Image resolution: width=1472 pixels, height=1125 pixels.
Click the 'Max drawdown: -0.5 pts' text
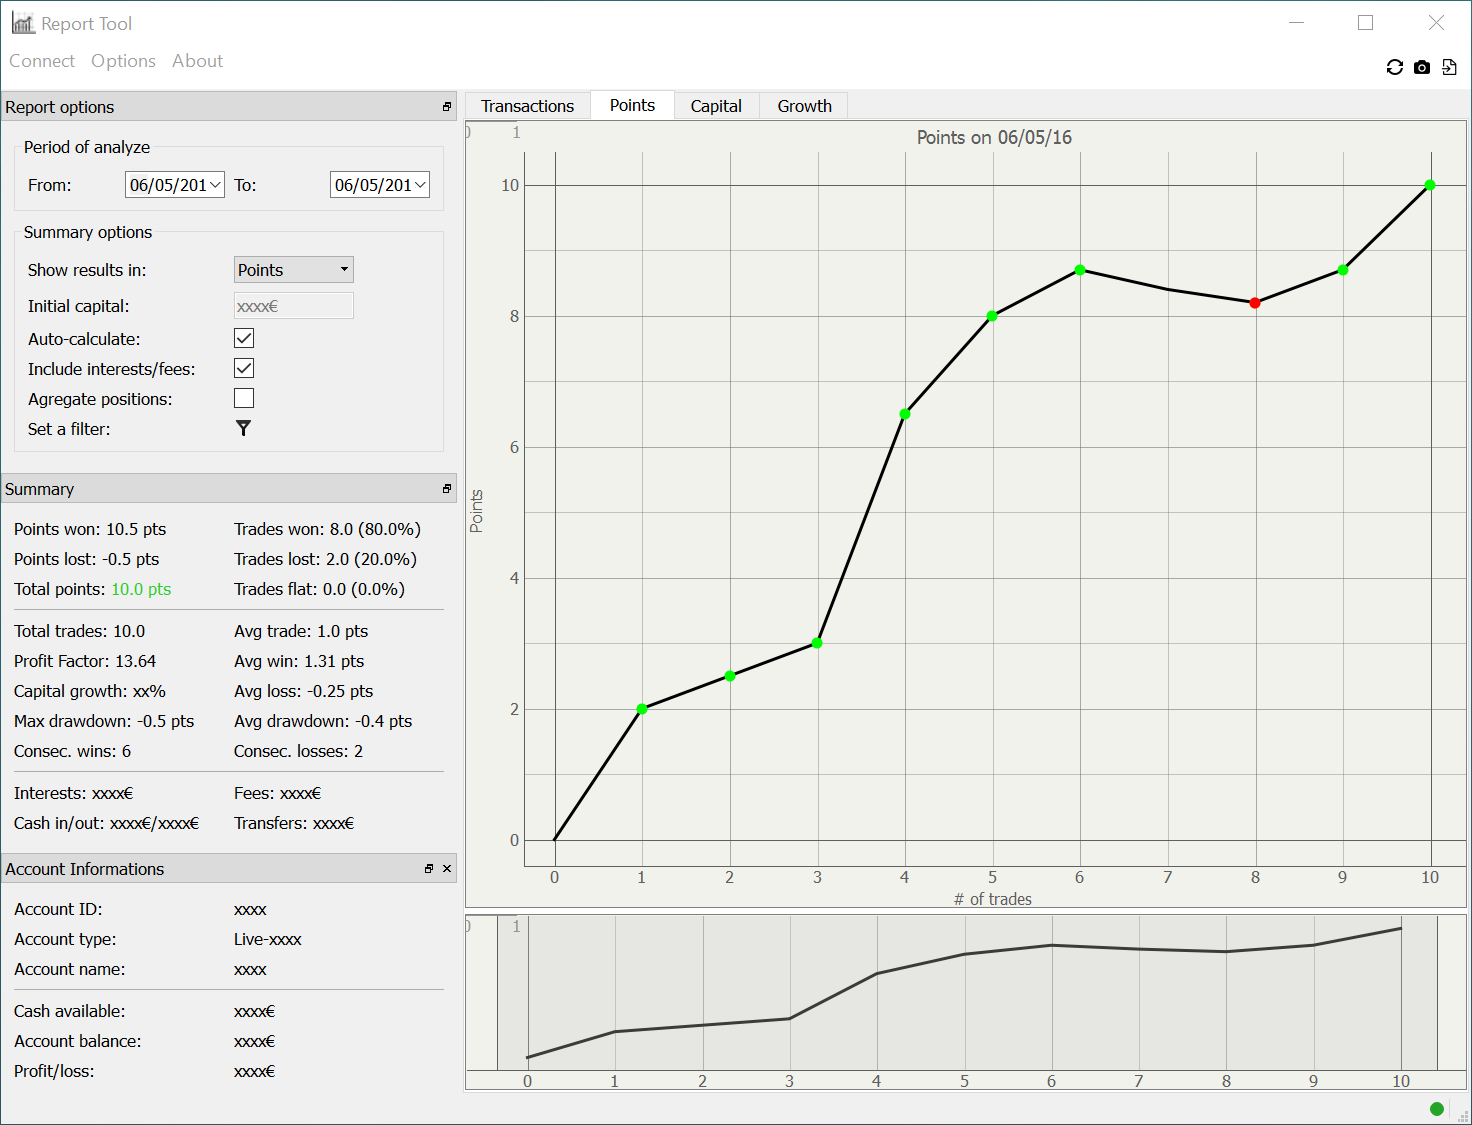[x=104, y=721]
